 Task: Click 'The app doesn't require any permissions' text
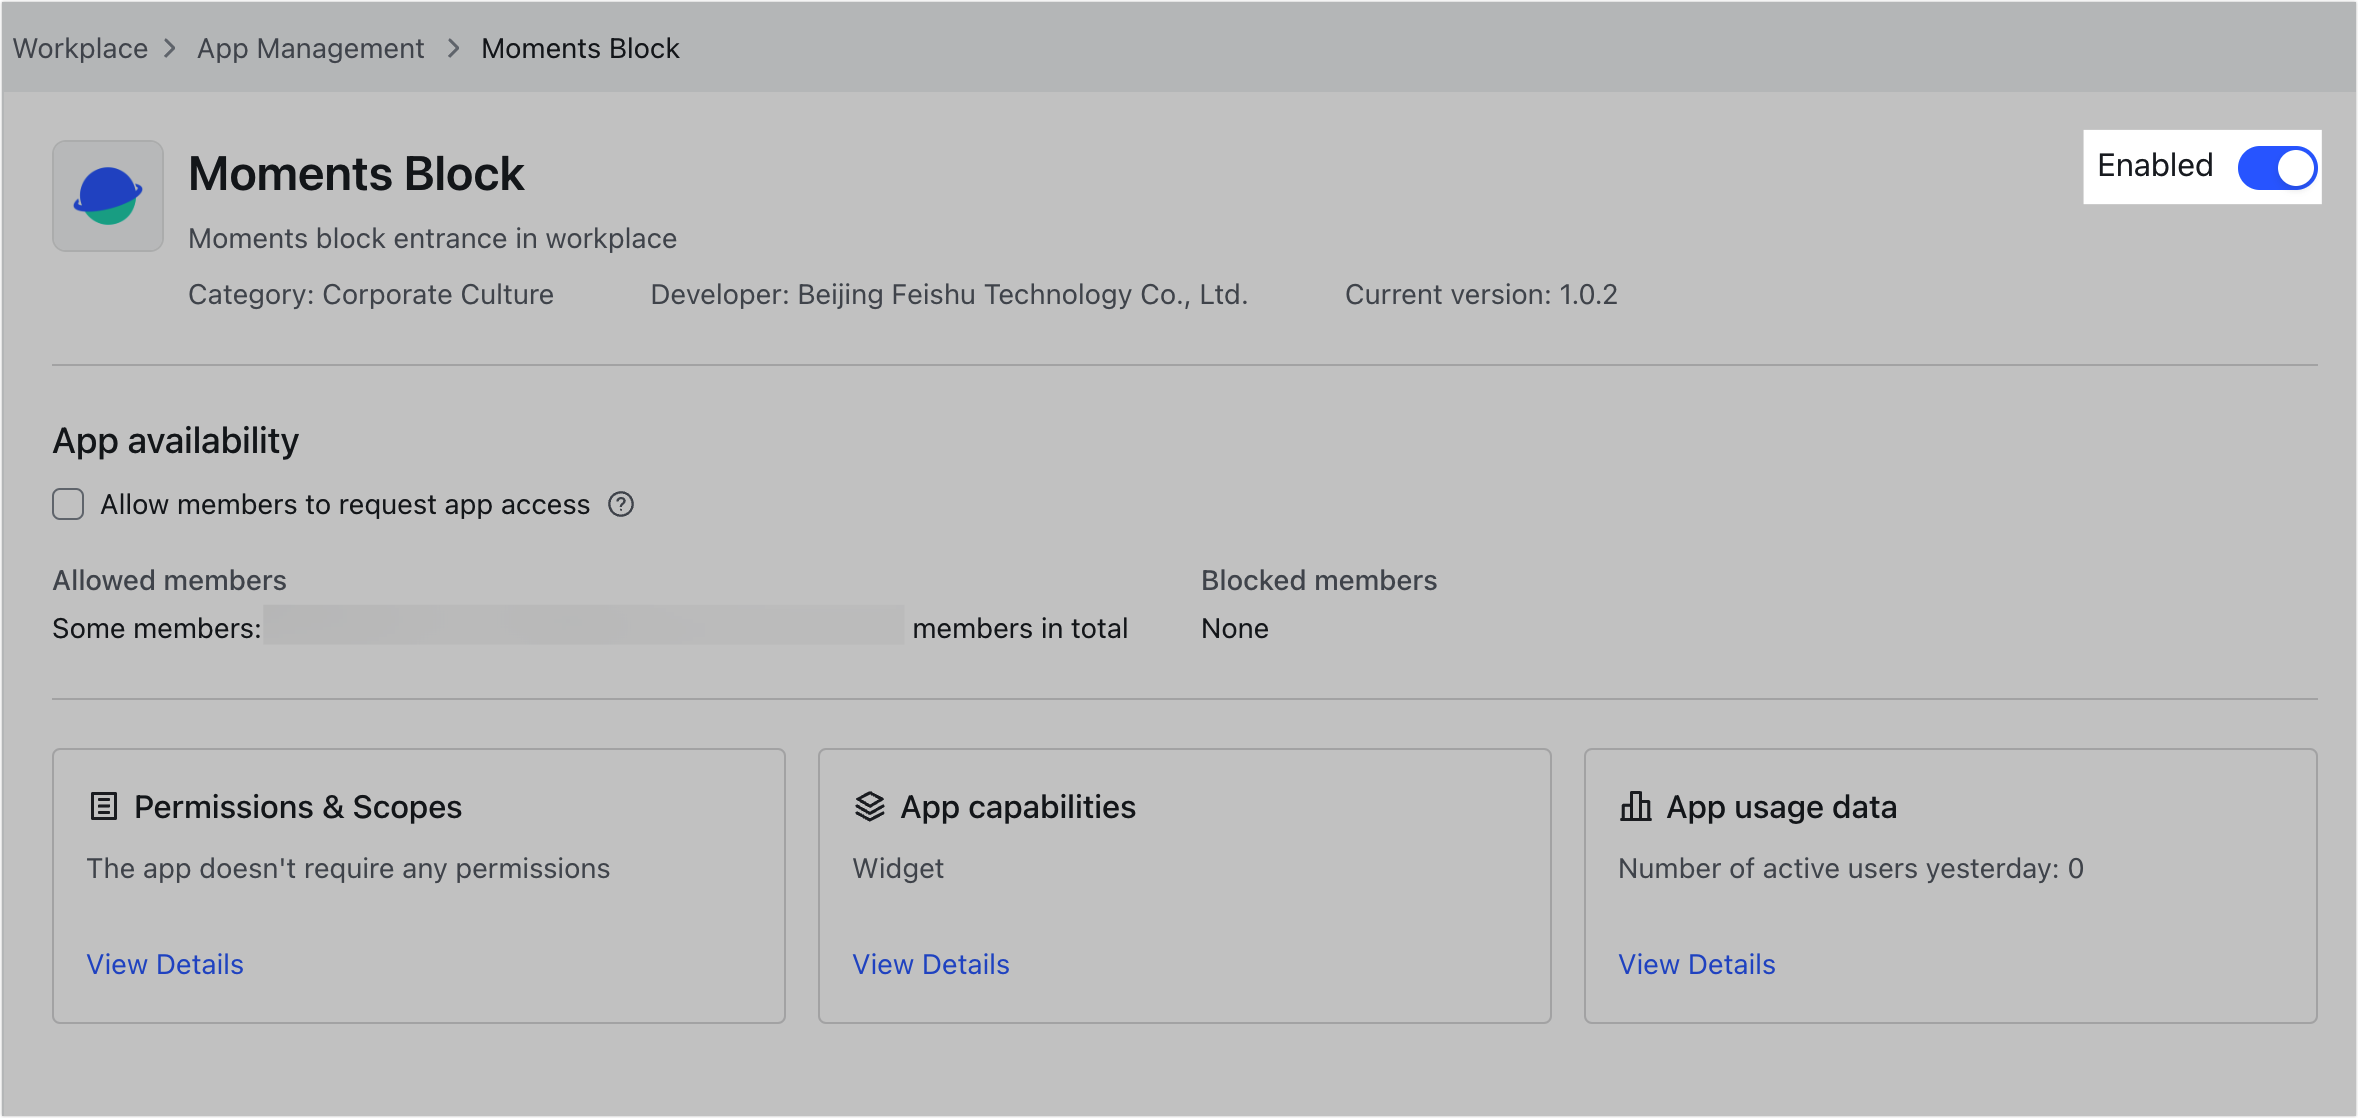[x=348, y=868]
